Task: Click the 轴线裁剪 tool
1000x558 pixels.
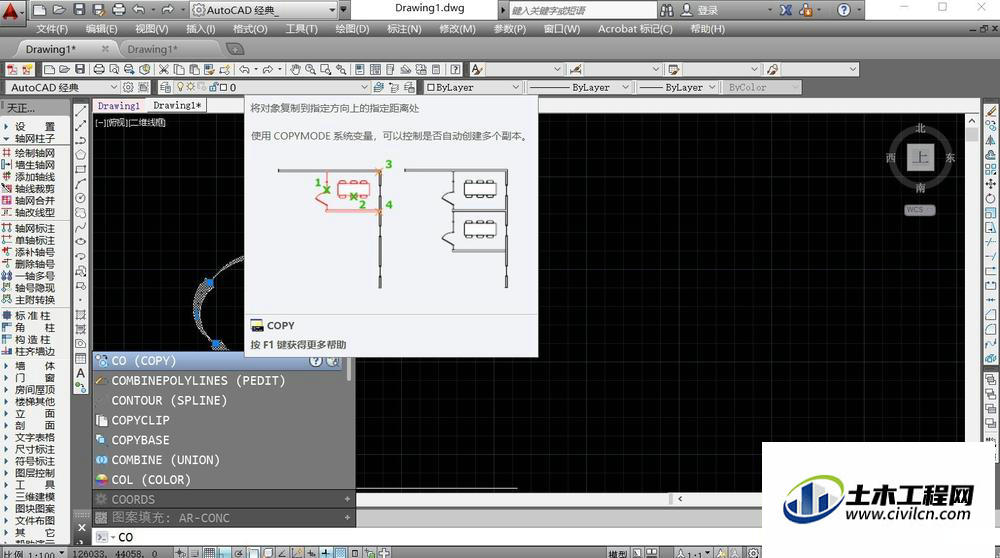Action: coord(29,189)
